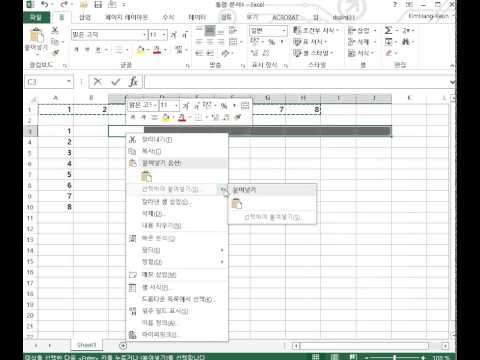This screenshot has height=360, width=480.
Task: Toggle Page Break view in status bar
Action: (x=353, y=357)
